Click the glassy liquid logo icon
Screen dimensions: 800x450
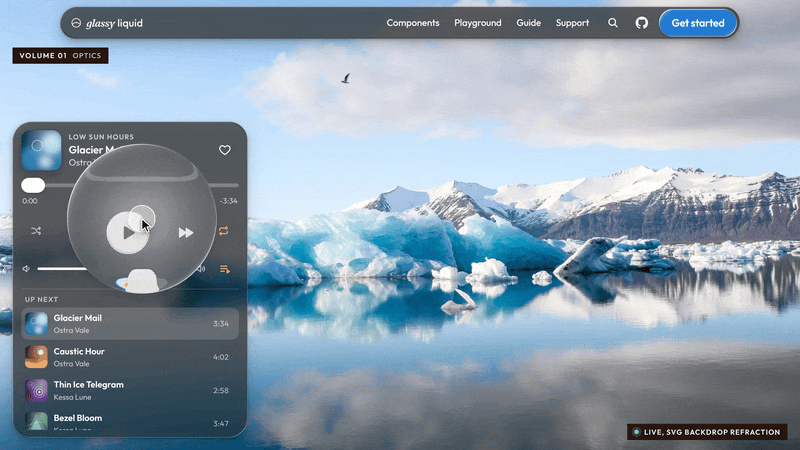click(76, 23)
